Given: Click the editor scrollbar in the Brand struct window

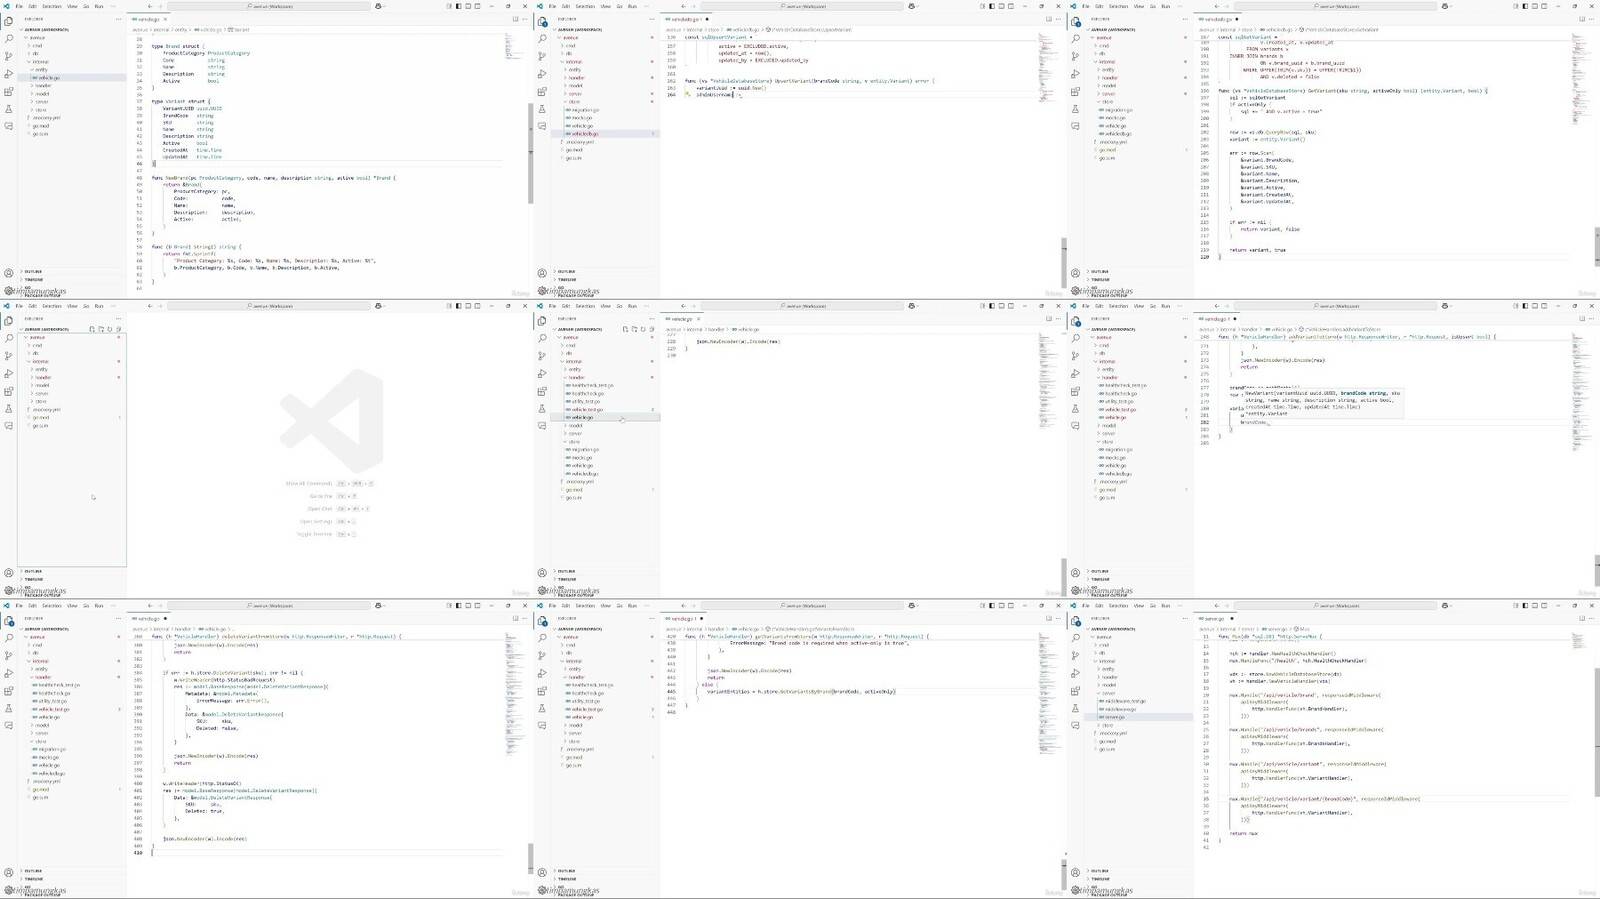Looking at the screenshot, I should click(x=531, y=153).
